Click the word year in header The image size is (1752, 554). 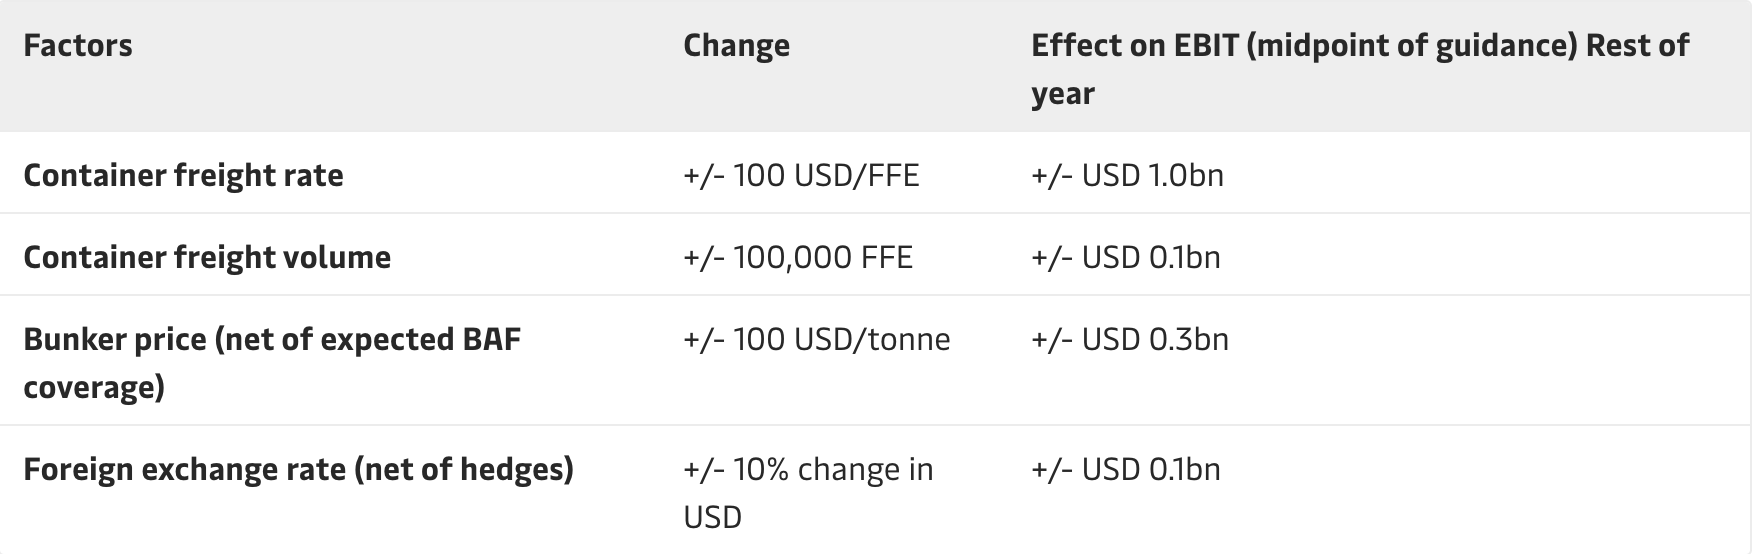coord(1063,94)
